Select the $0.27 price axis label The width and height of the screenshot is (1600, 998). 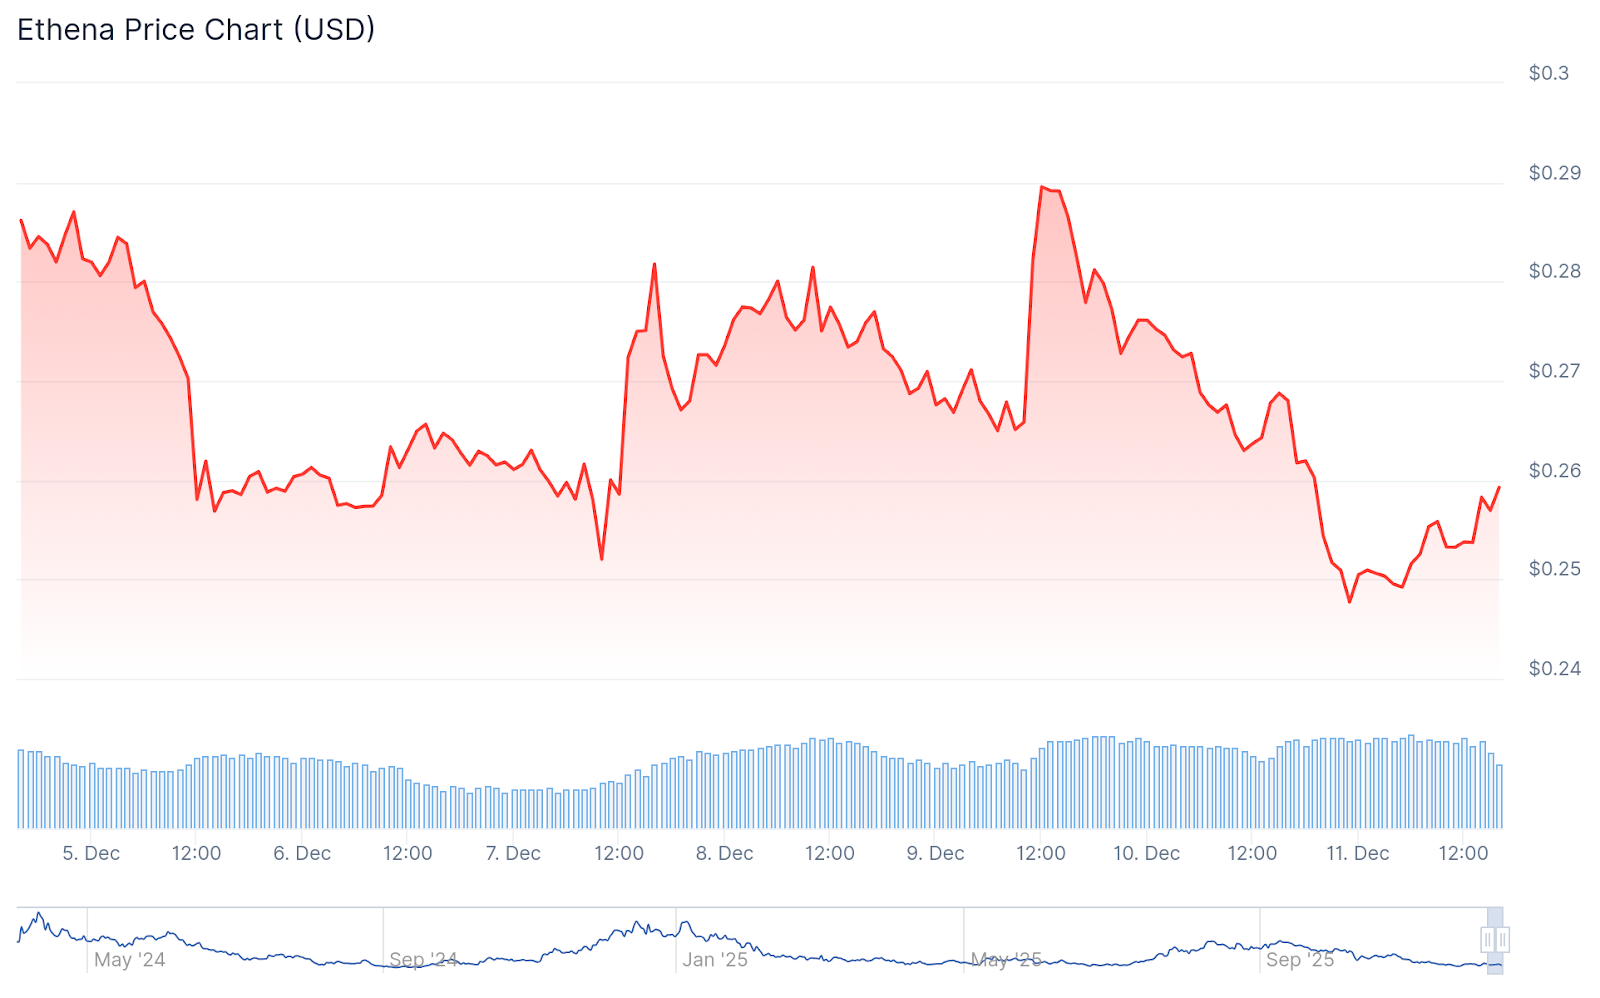coord(1555,371)
